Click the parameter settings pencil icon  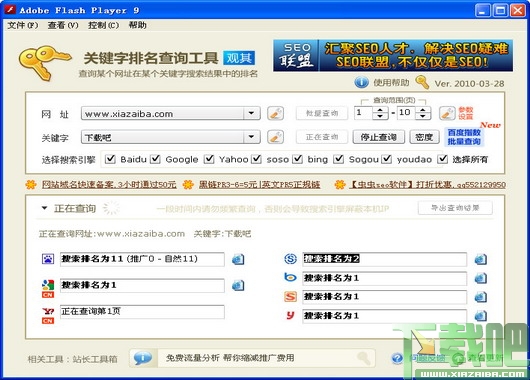tap(448, 113)
